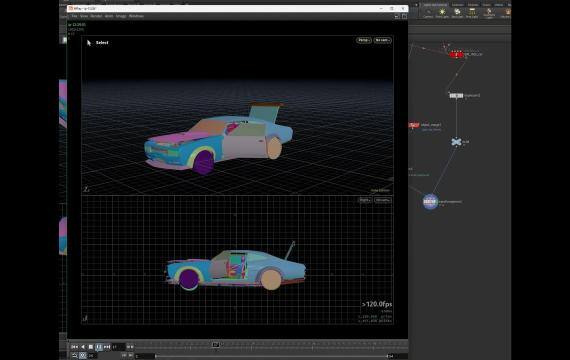Click the frame range slider bar
This screenshot has width=570, height=360.
pos(271,356)
